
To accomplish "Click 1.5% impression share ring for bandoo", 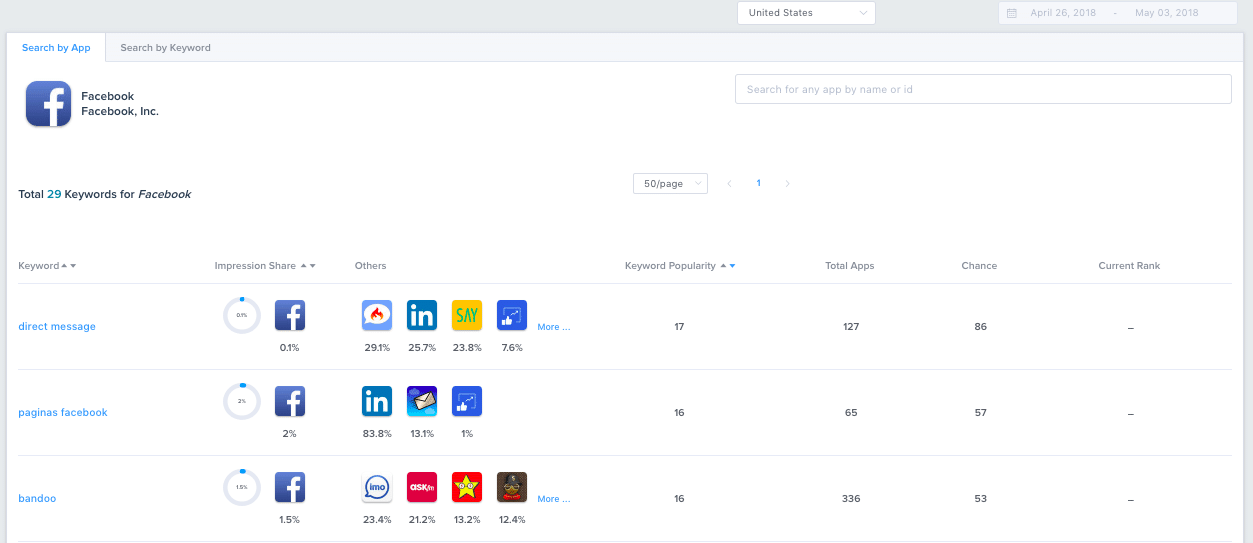I will (242, 487).
